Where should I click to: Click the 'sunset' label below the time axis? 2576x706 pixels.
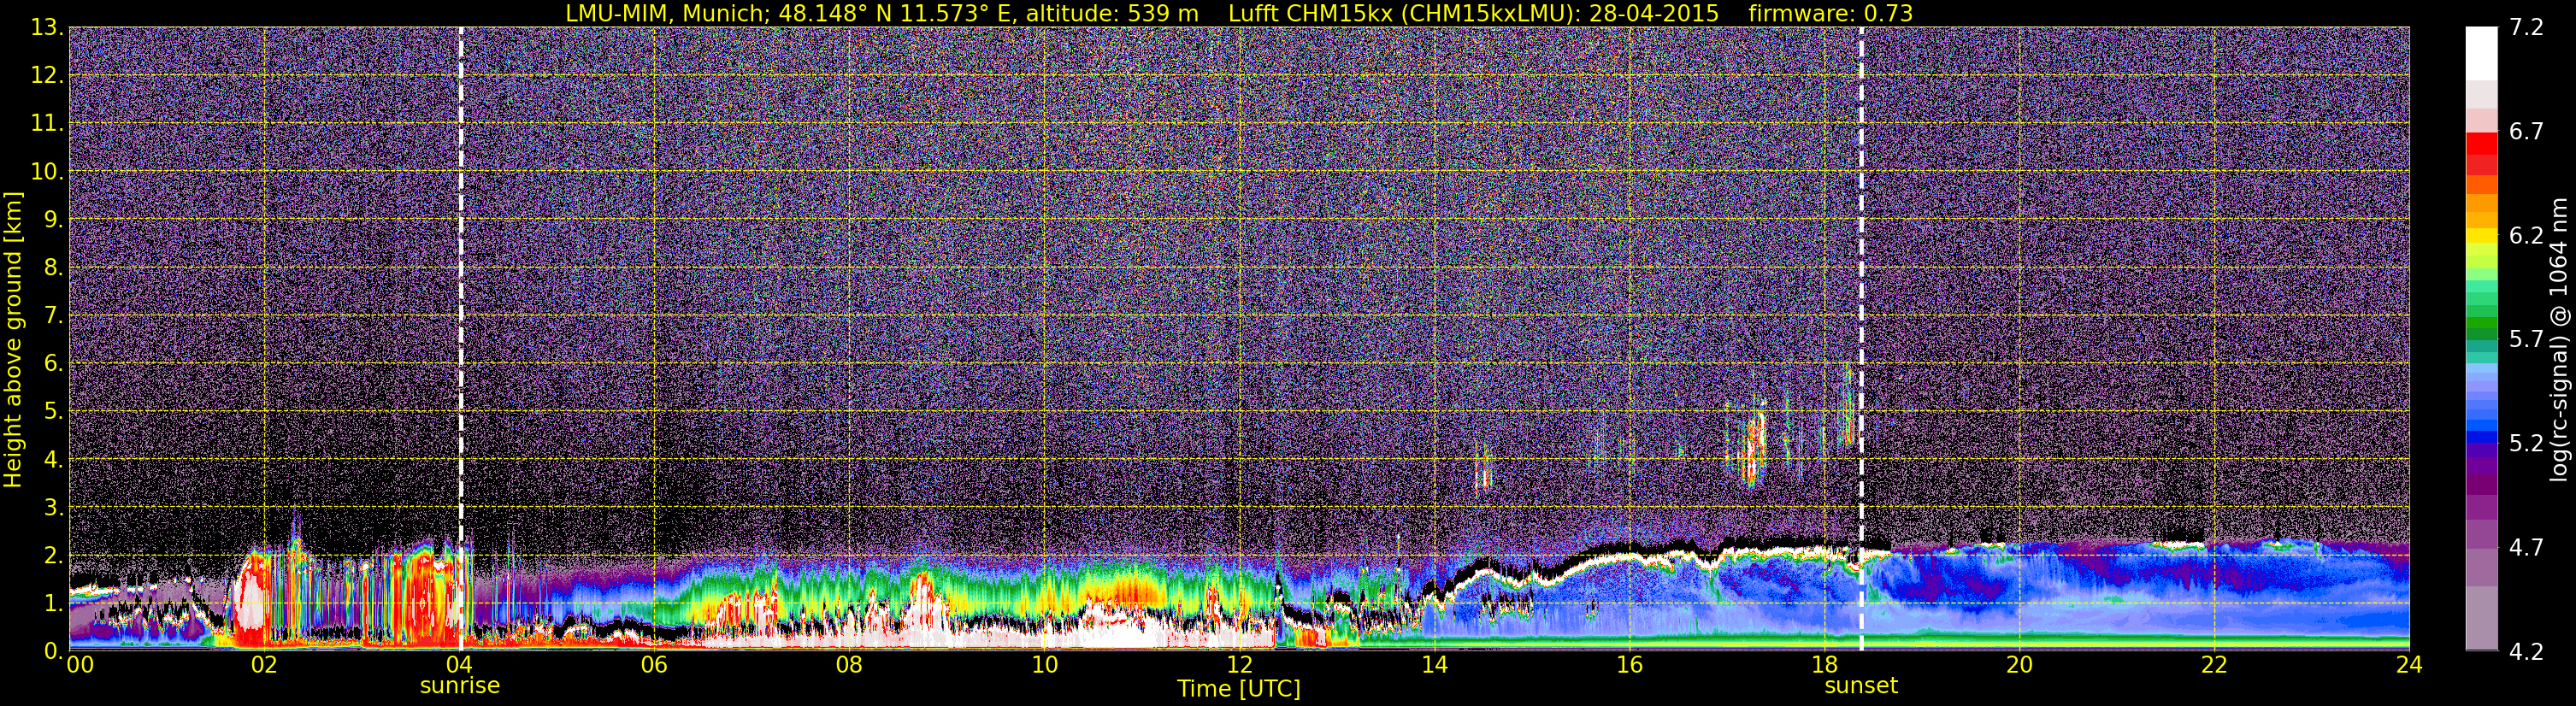click(x=1860, y=685)
